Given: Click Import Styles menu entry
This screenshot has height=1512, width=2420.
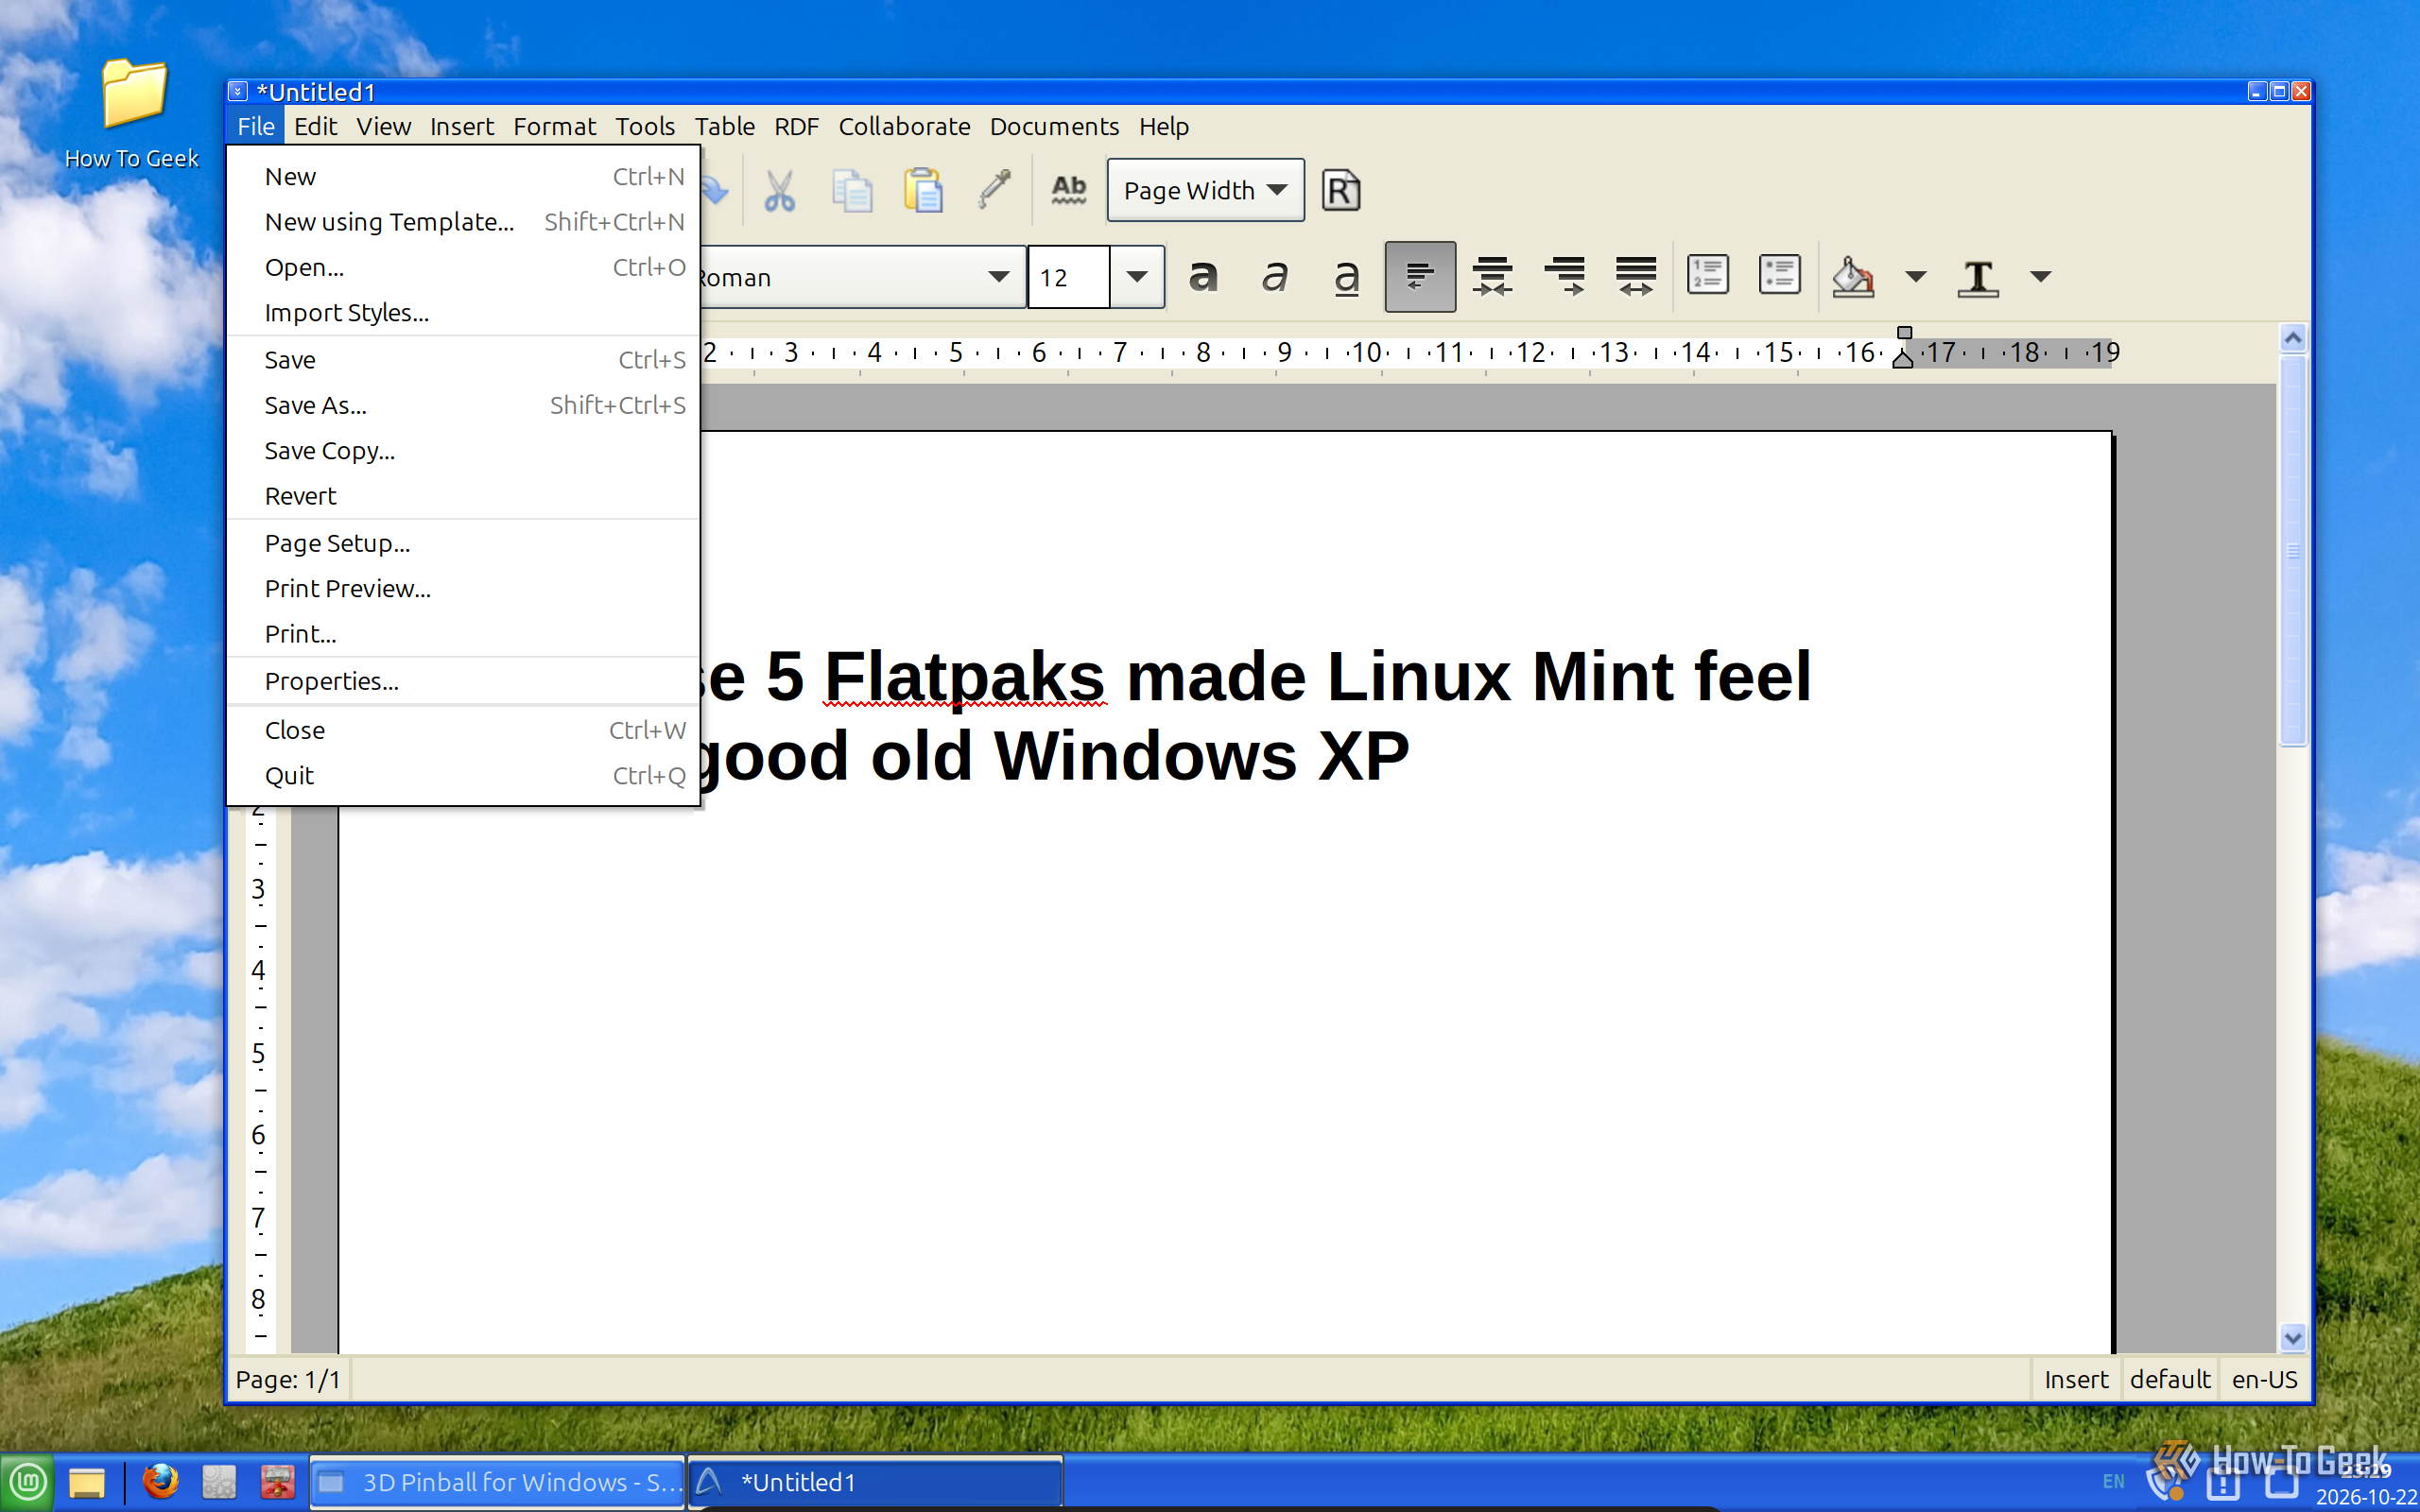Looking at the screenshot, I should 463,313.
